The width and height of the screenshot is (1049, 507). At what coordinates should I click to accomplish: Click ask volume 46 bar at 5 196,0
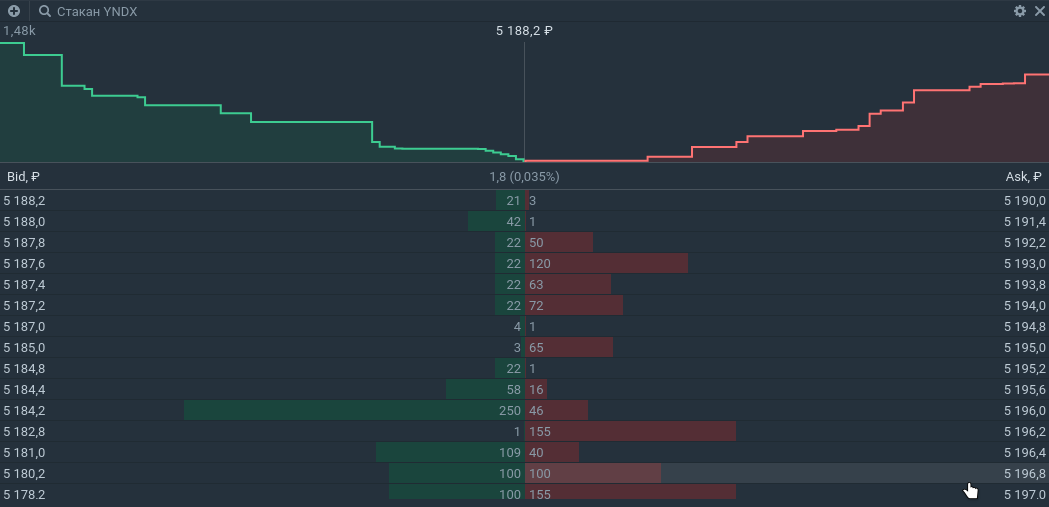(557, 411)
